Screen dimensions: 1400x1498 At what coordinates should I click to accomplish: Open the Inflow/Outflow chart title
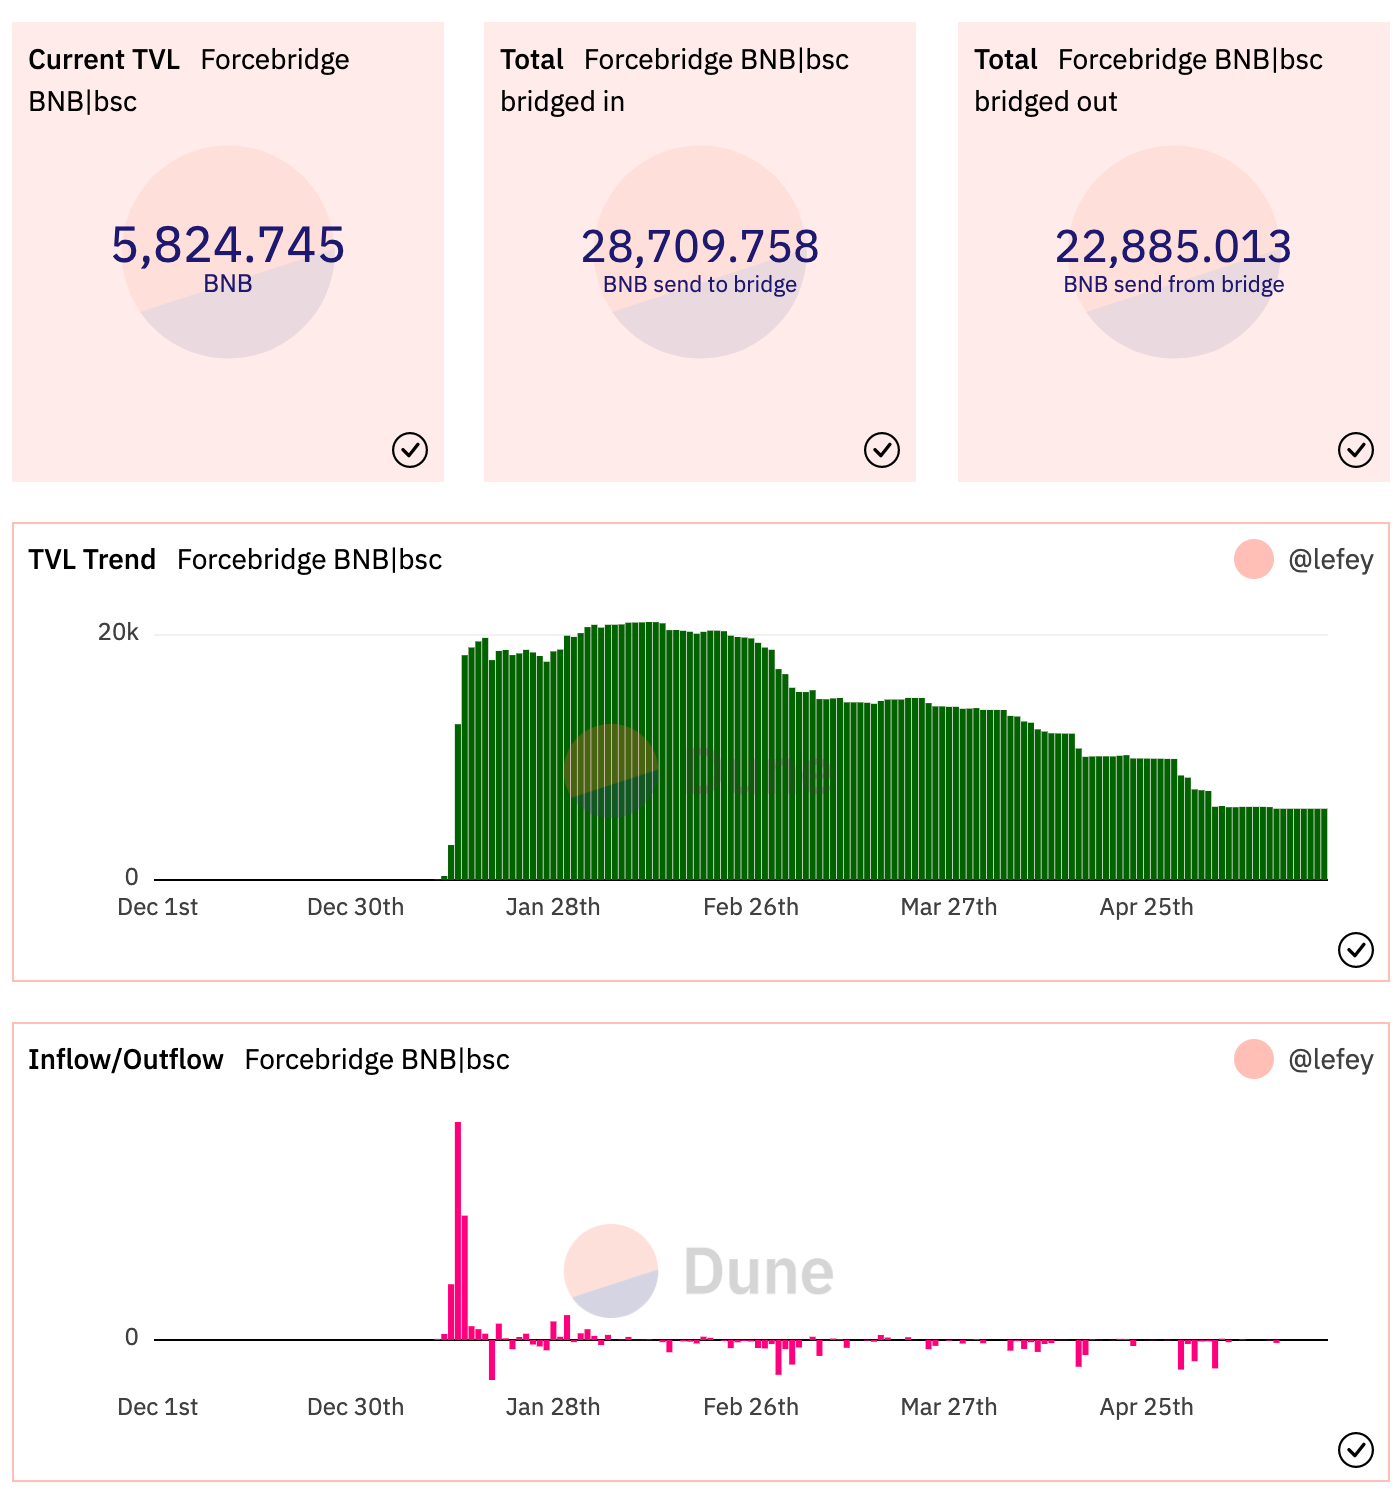(x=126, y=1059)
